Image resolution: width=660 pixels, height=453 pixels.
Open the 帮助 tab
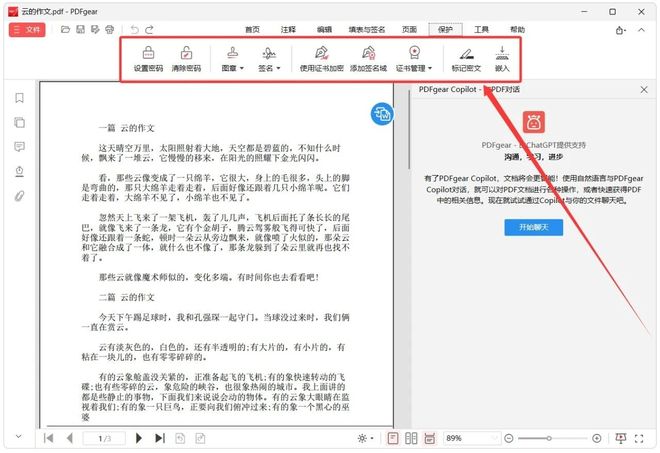(517, 29)
